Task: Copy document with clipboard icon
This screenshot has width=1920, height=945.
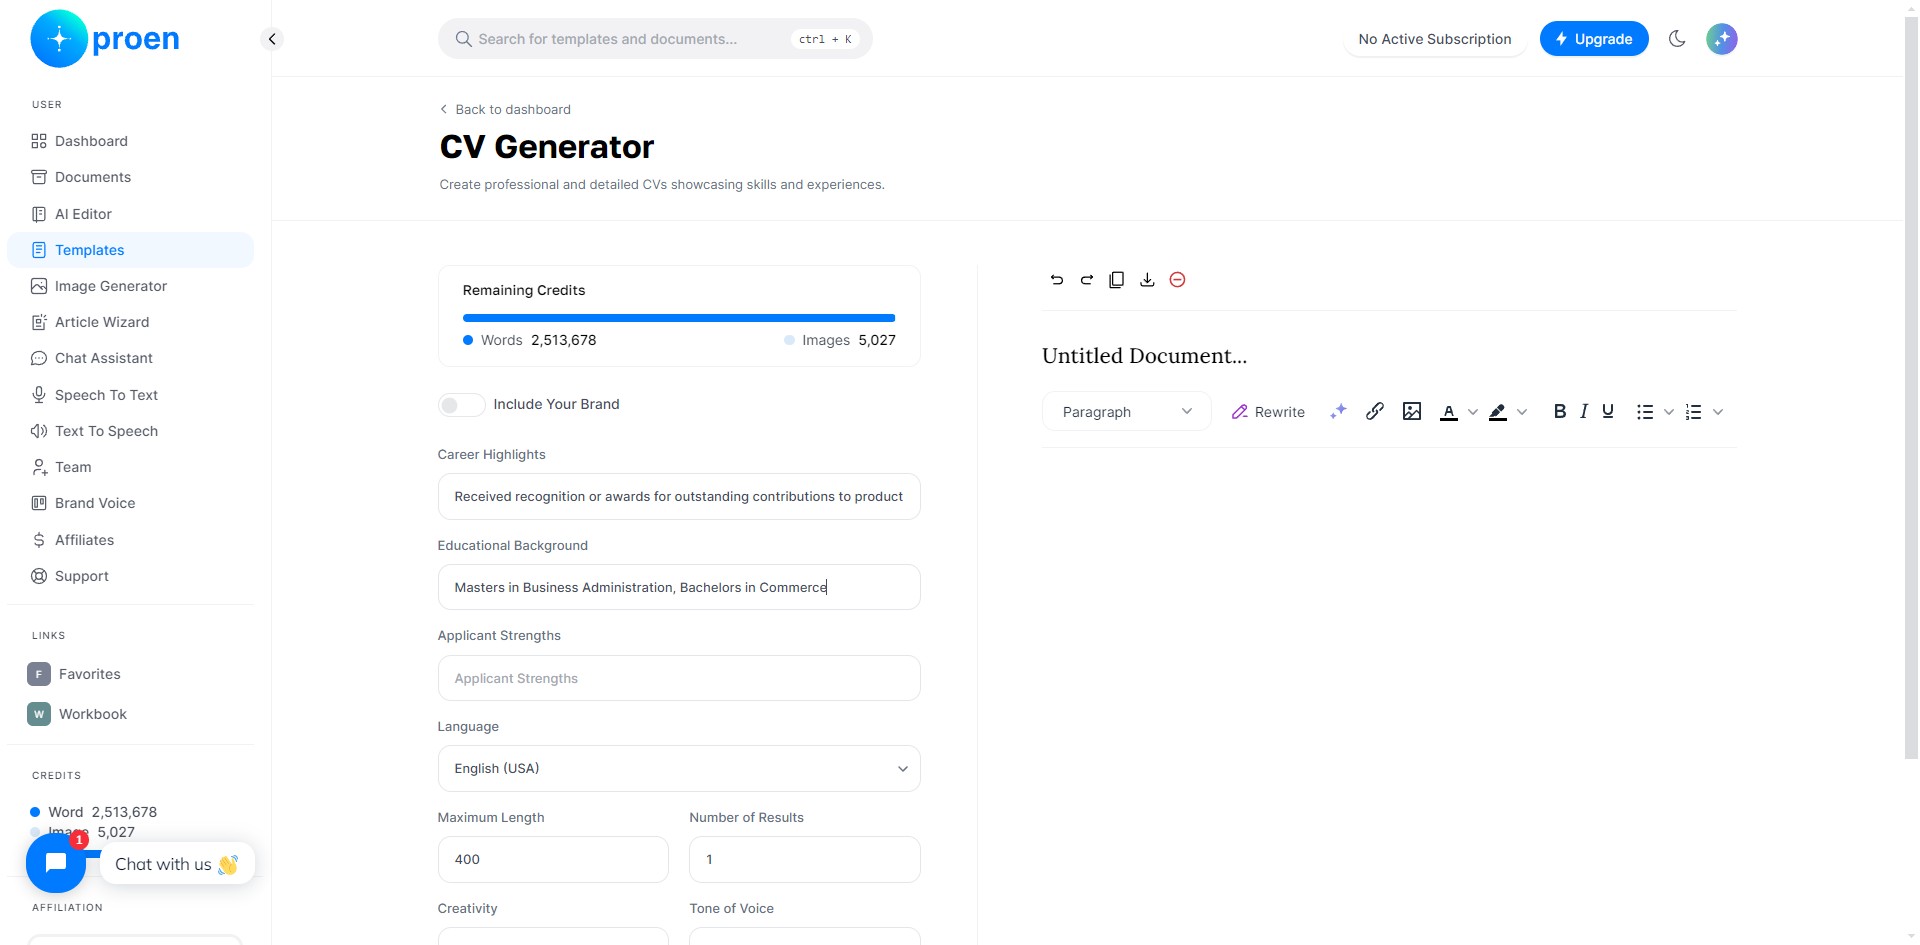Action: tap(1117, 280)
